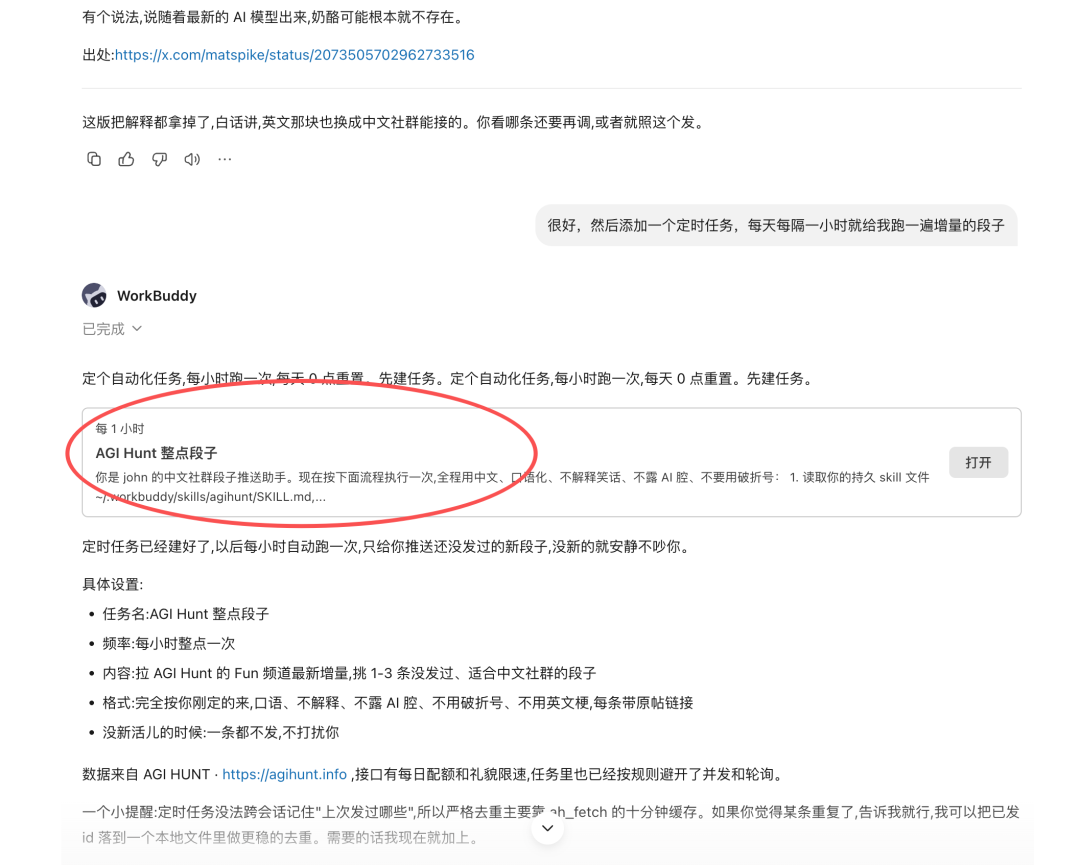Open the x.com/matspike status link
This screenshot has width=1080, height=865.
(x=295, y=55)
